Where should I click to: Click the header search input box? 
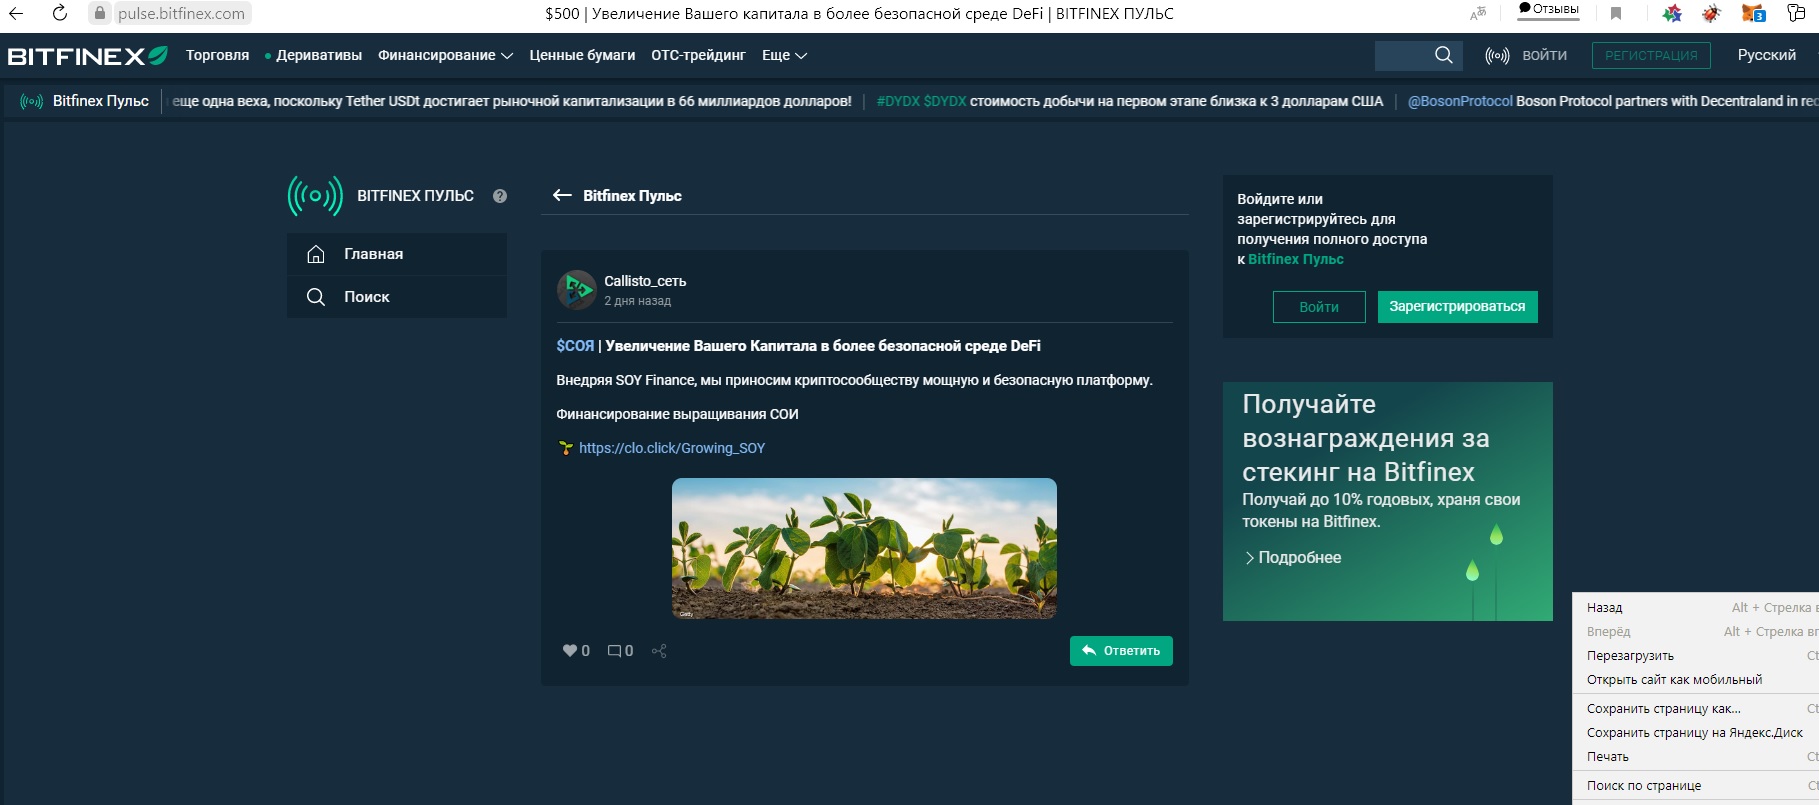[1404, 56]
